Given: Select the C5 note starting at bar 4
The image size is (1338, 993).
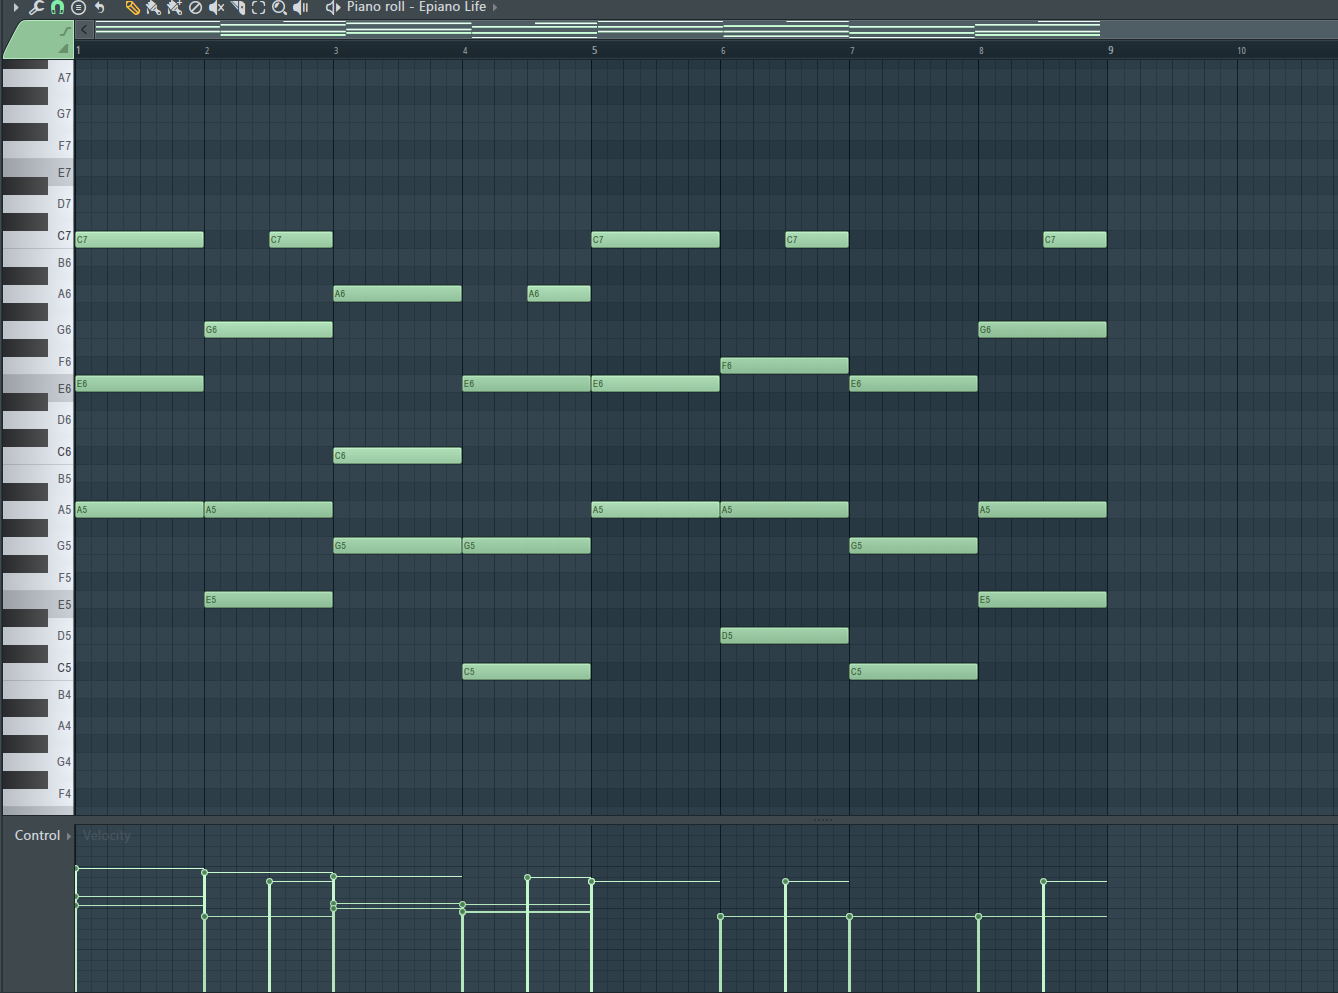Looking at the screenshot, I should (x=526, y=671).
